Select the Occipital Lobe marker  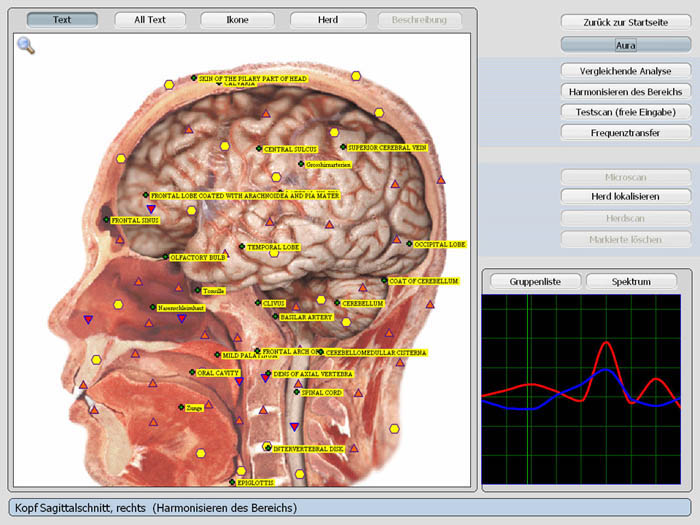point(410,243)
